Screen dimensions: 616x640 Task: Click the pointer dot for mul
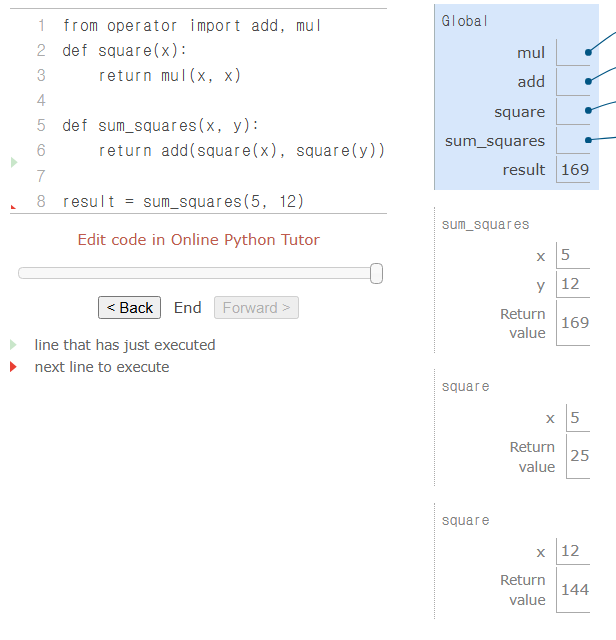(588, 52)
